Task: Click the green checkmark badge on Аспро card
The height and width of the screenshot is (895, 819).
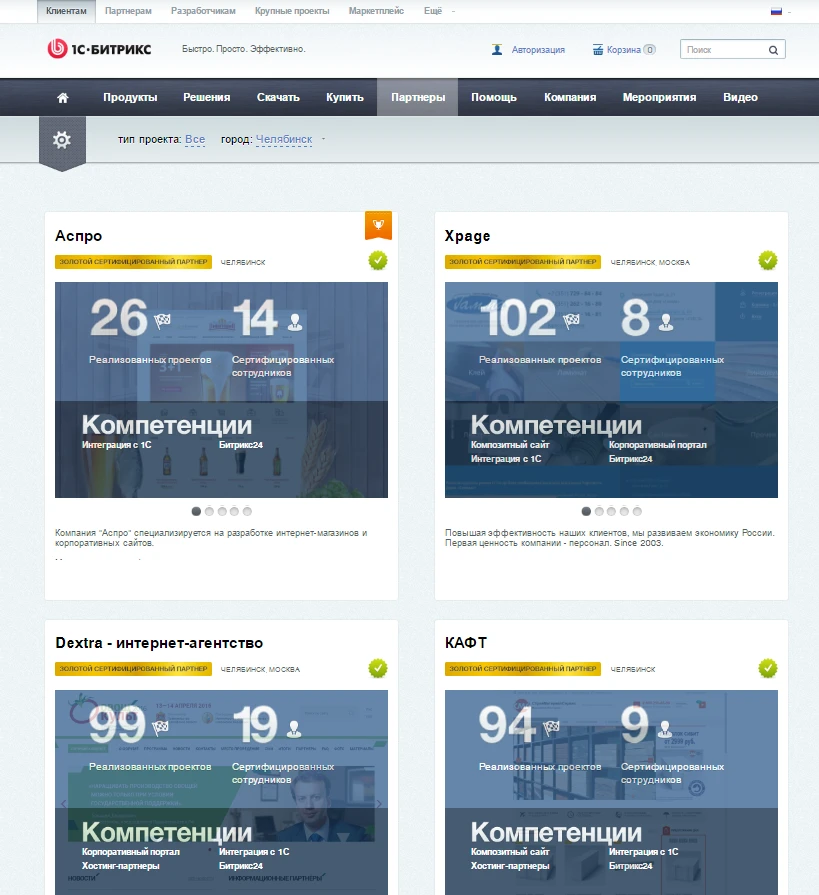Action: (378, 261)
